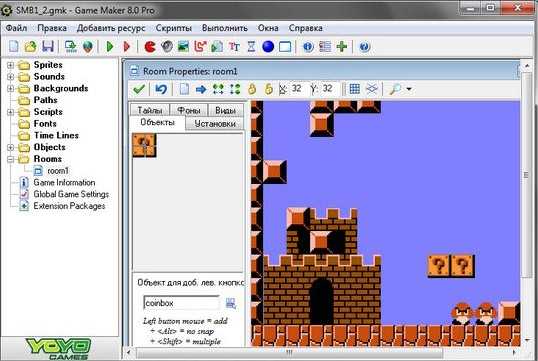
Task: Toggle the isometric grid button
Action: click(372, 89)
